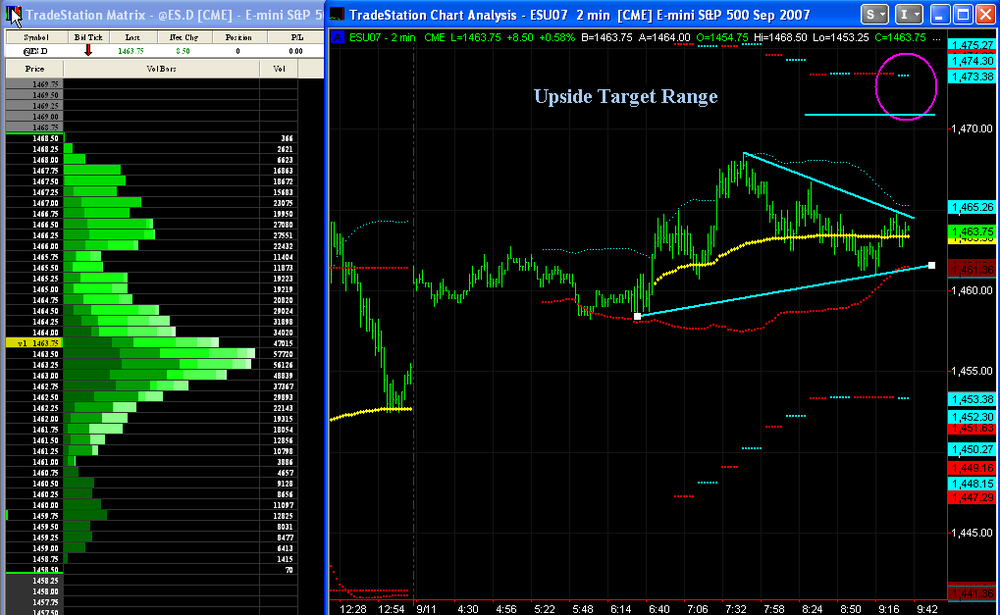The width and height of the screenshot is (1000, 615).
Task: Click the red 1,447.29 price axis label
Action: pyautogui.click(x=972, y=498)
